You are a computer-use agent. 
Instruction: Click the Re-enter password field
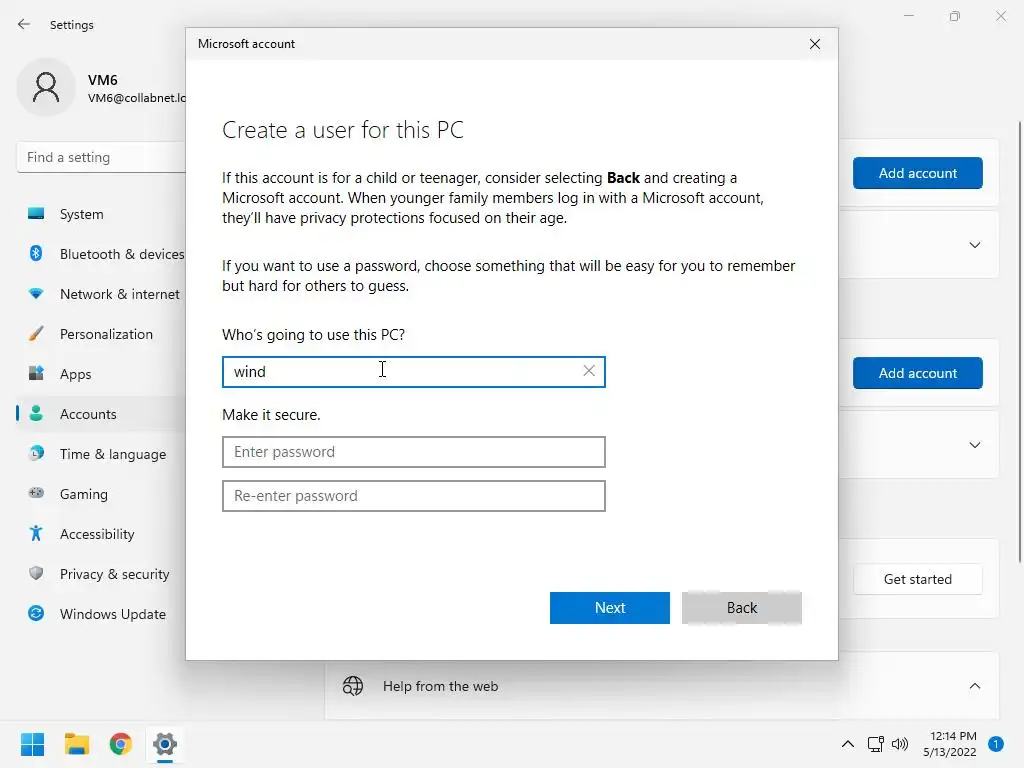(413, 495)
